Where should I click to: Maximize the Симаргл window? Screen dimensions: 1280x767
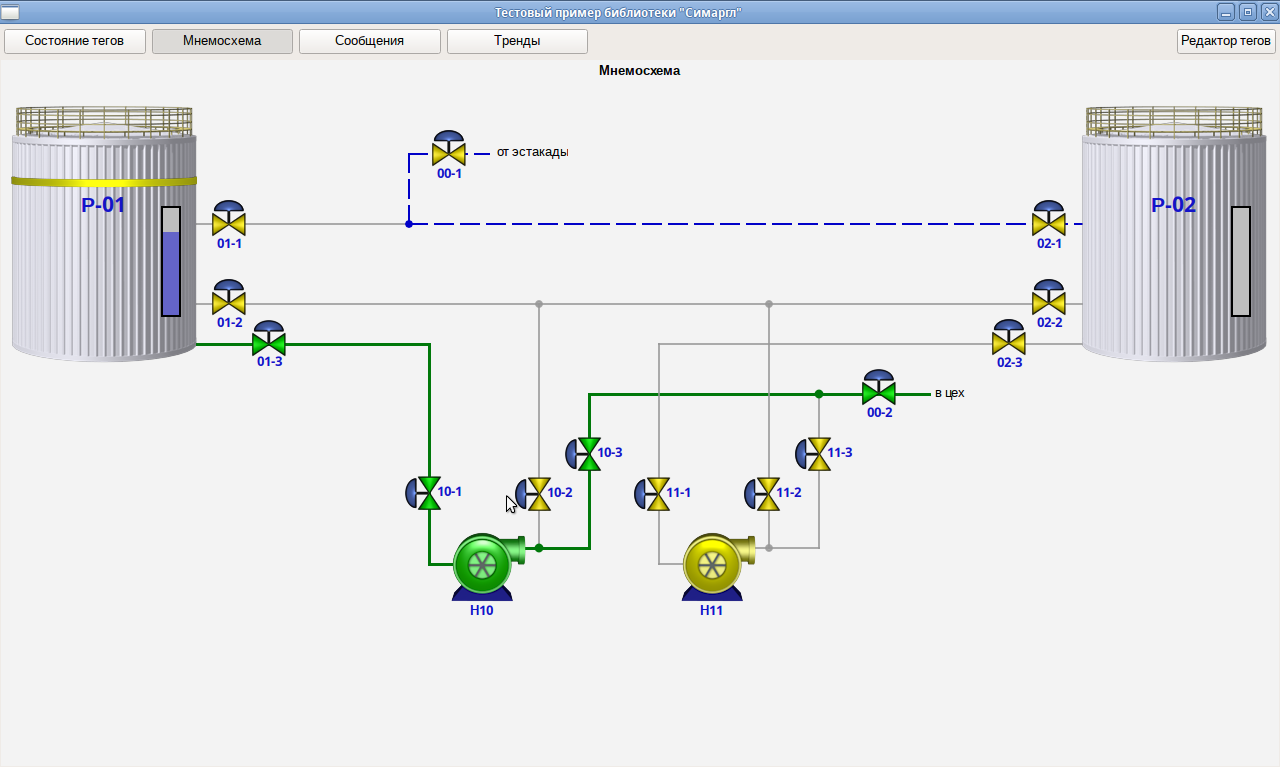pos(1247,12)
